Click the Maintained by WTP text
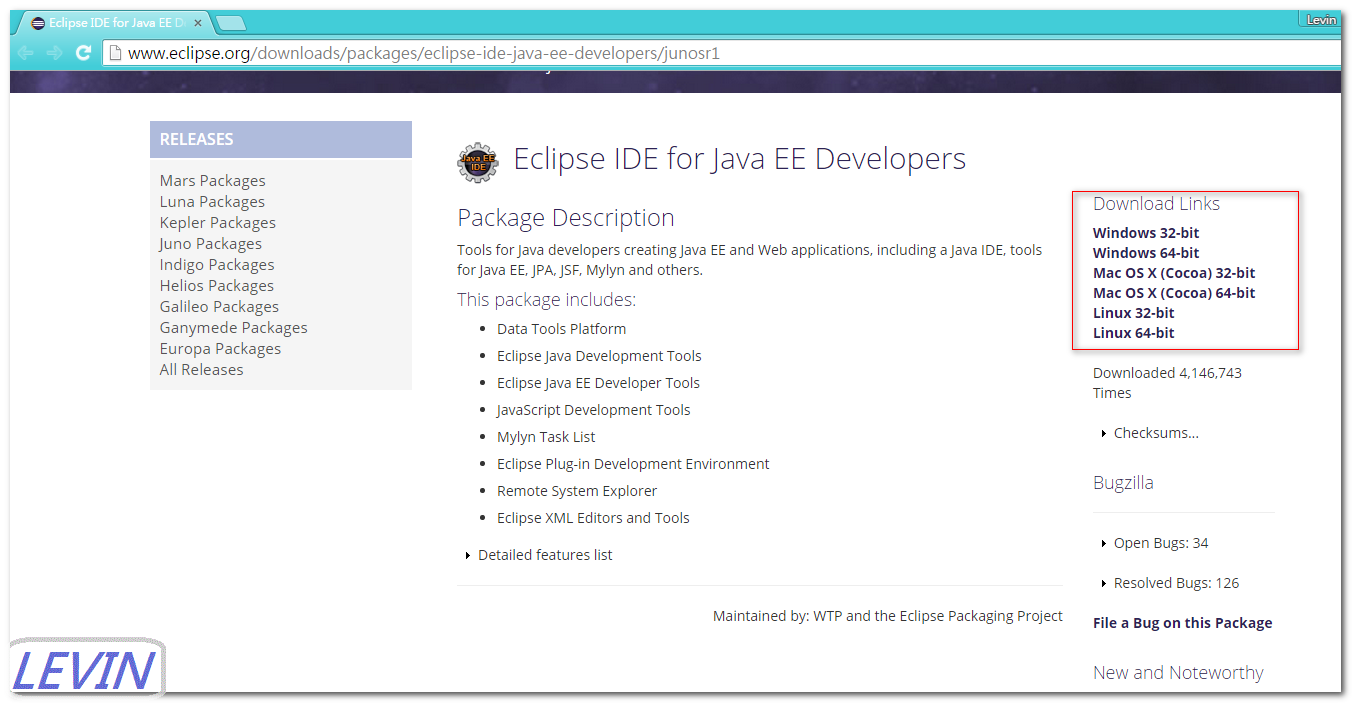Screen dimensions: 1352x703 point(888,616)
